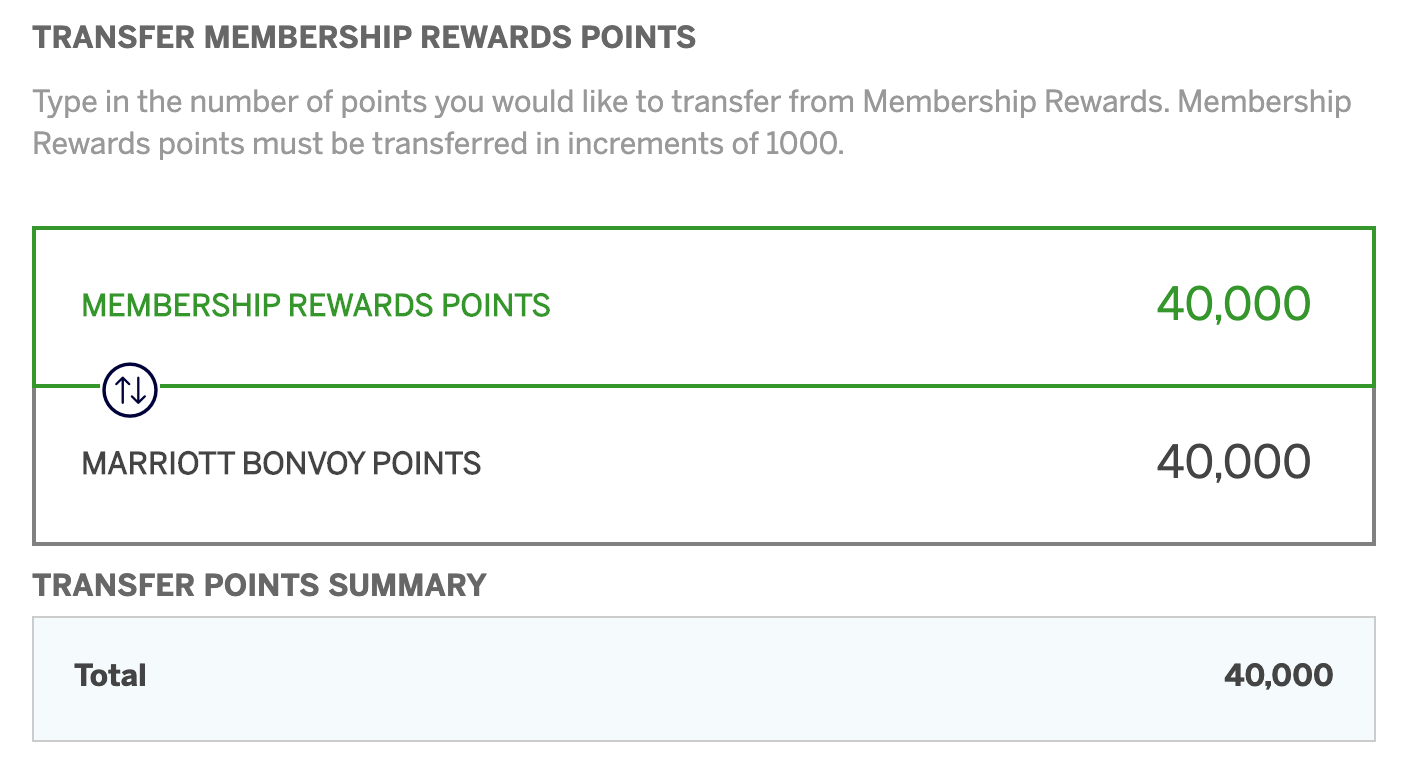Viewport: 1406px width, 772px height.
Task: Click empty space right of MEMBERSHIP REWARDS POINTS label
Action: [x=850, y=306]
